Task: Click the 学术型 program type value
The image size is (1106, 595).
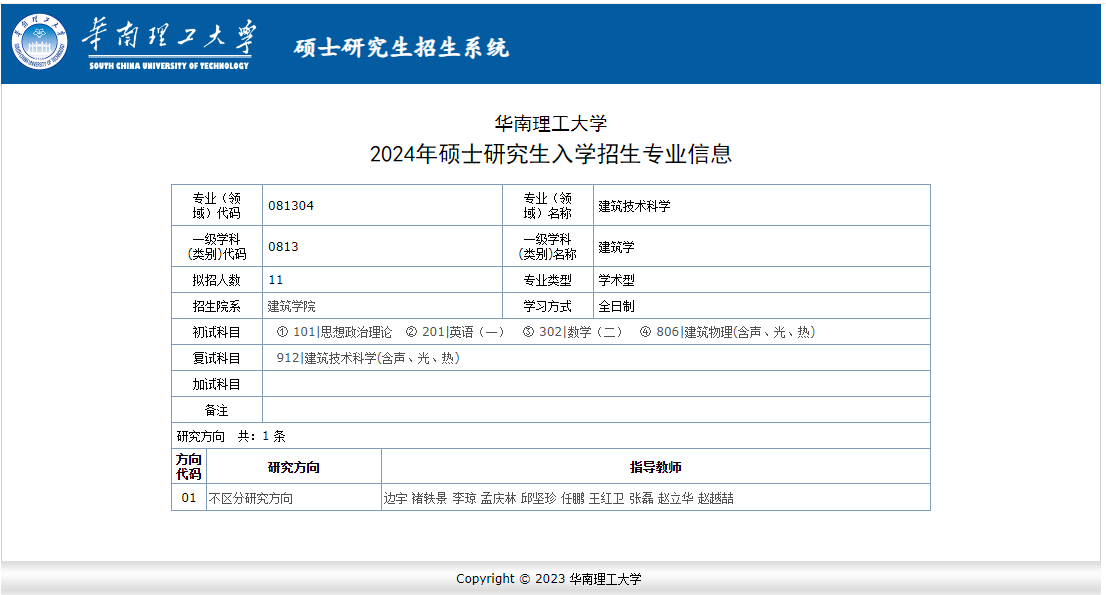Action: pyautogui.click(x=616, y=280)
